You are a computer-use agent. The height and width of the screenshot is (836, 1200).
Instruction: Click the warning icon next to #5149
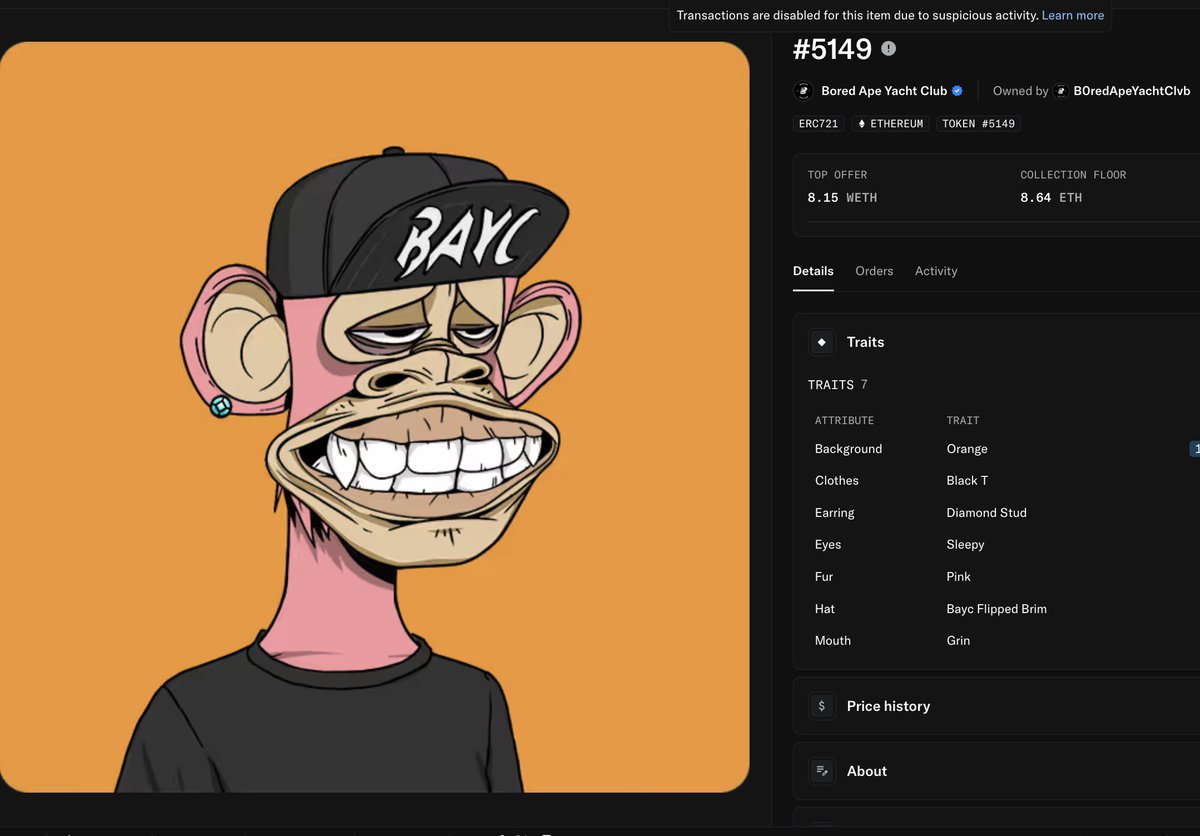click(889, 48)
